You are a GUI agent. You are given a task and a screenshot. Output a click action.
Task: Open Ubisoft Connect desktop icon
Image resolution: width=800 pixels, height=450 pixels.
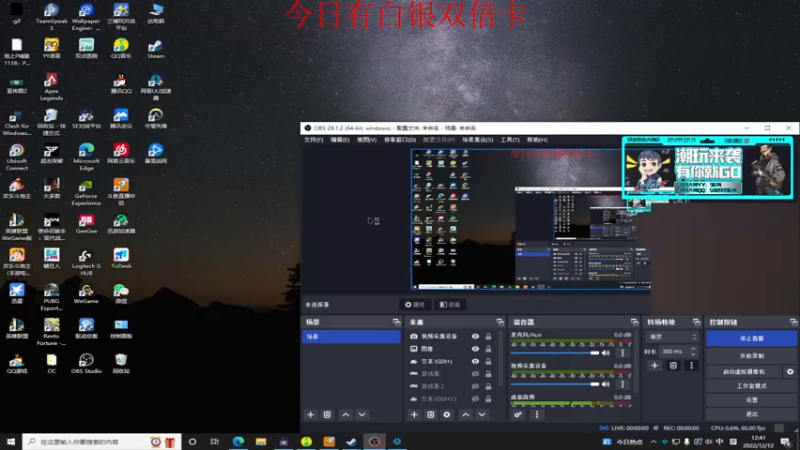16,157
